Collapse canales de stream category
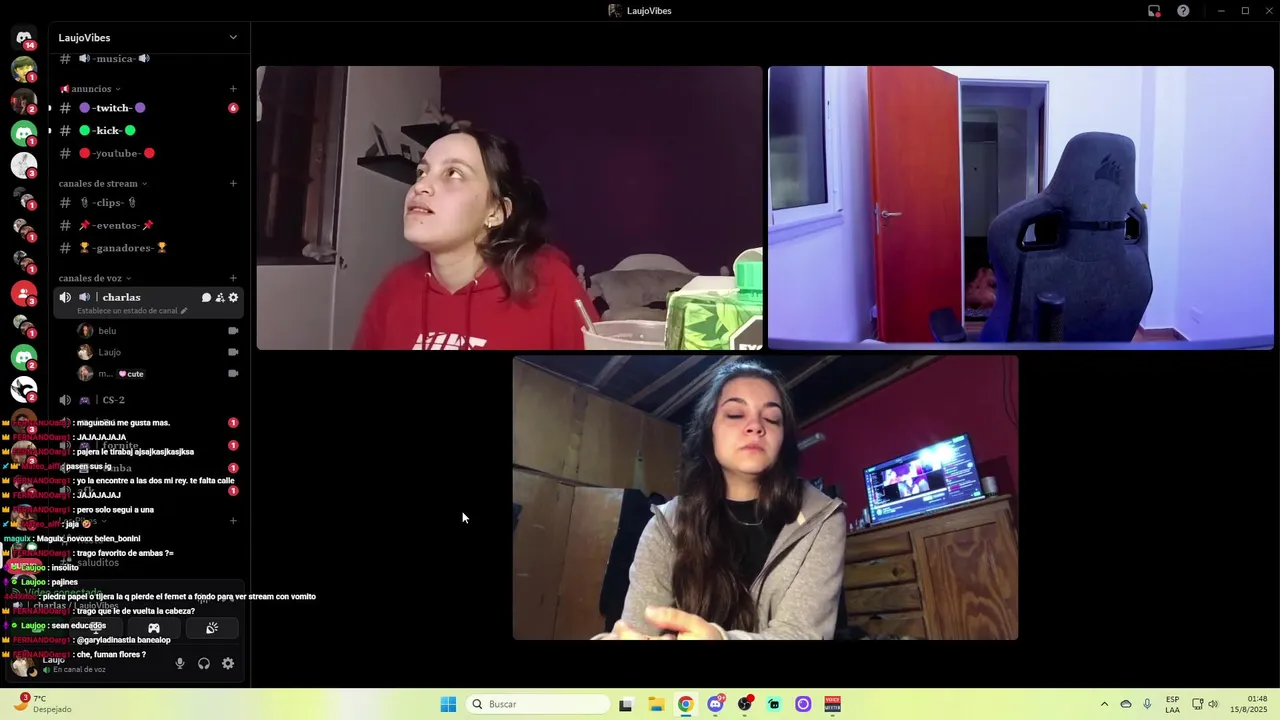 click(x=103, y=183)
